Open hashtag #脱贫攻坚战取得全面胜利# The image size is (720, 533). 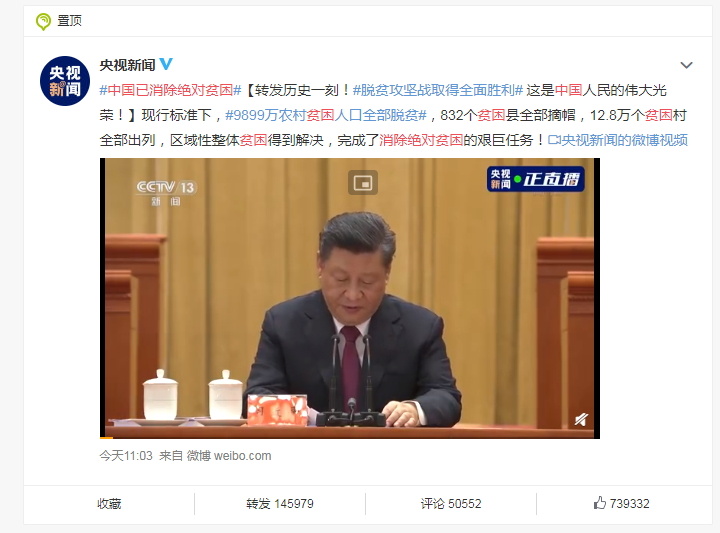point(438,90)
